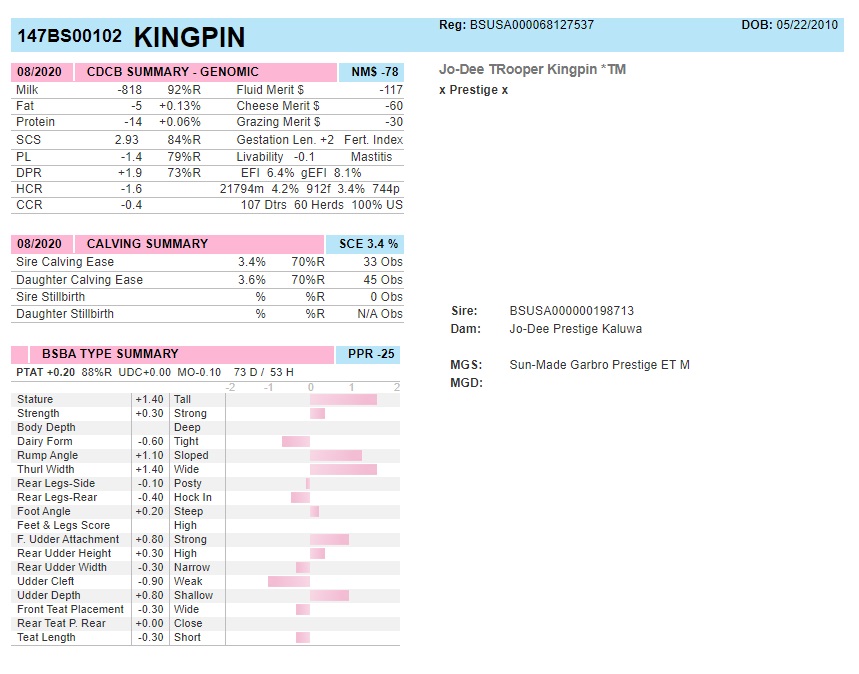Viewport: 859px width, 674px height.
Task: Click the 08/2020 date in the Calving header
Action: click(x=39, y=244)
